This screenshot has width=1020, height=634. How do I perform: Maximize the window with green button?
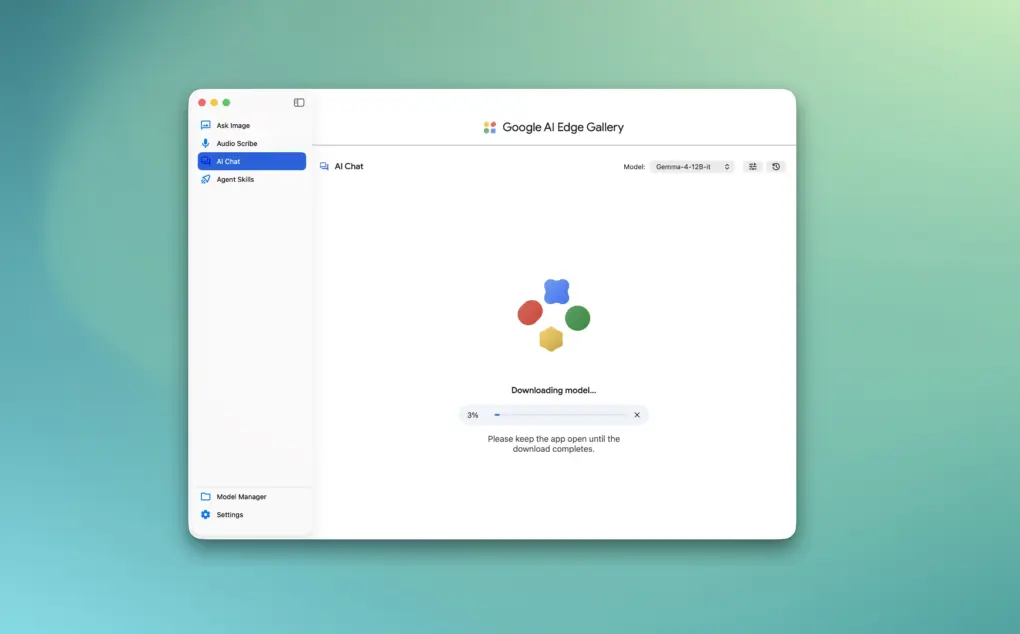pos(226,103)
